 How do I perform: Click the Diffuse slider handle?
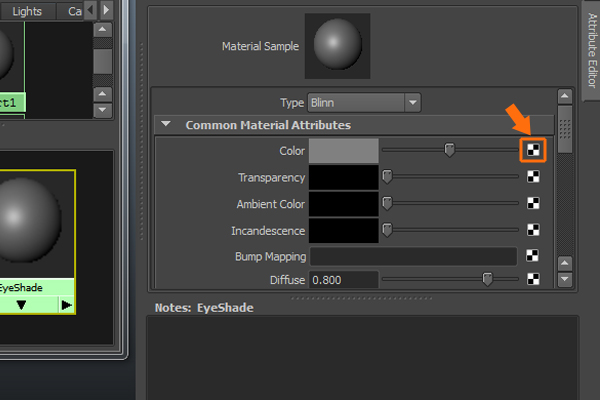tap(487, 279)
